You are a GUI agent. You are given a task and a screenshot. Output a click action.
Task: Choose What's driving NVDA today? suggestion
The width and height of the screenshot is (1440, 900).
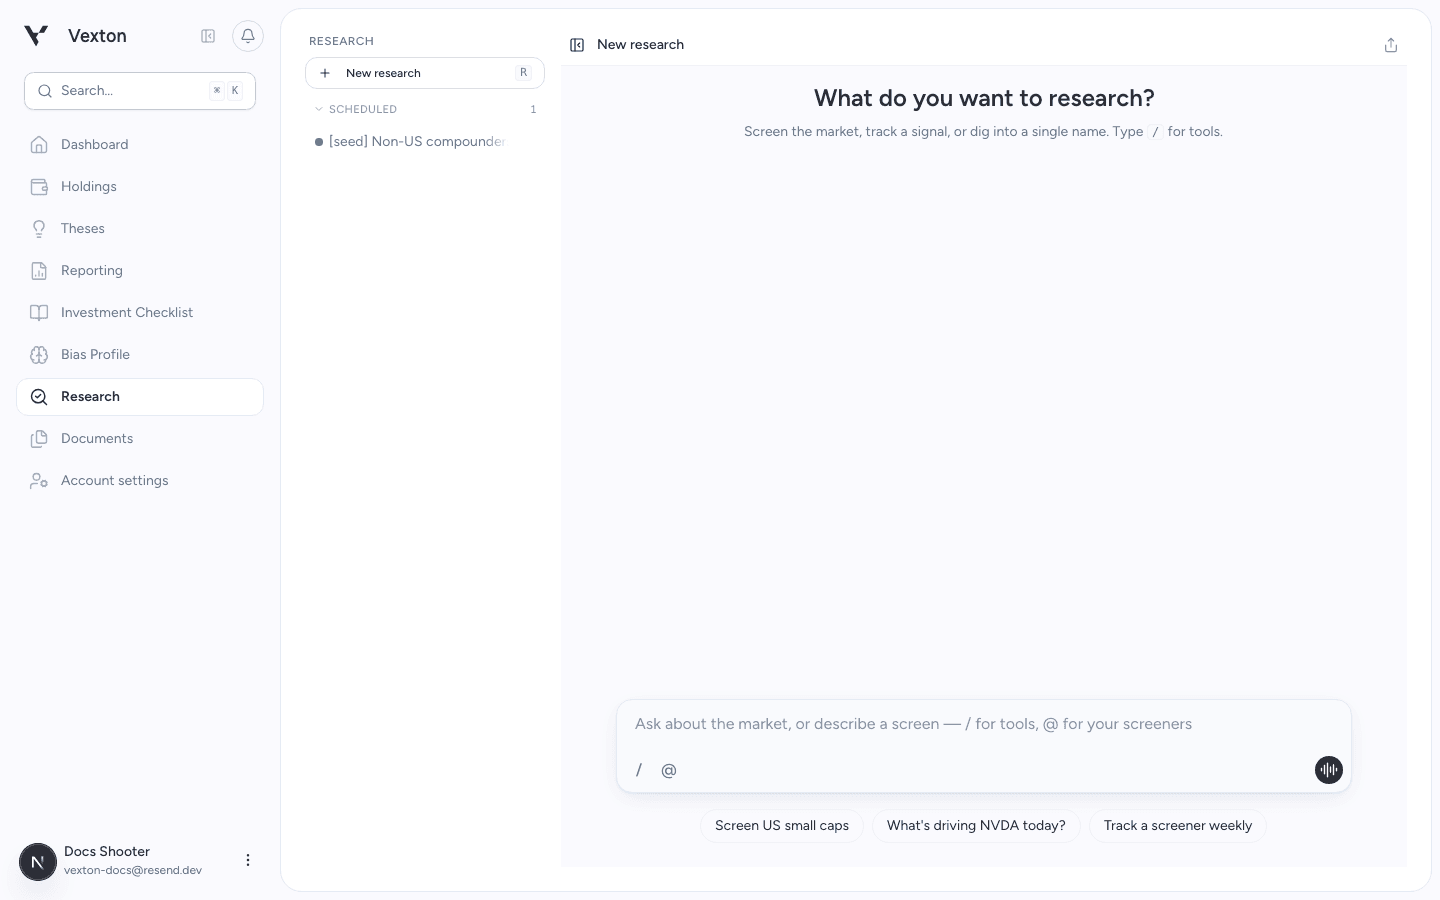point(976,826)
